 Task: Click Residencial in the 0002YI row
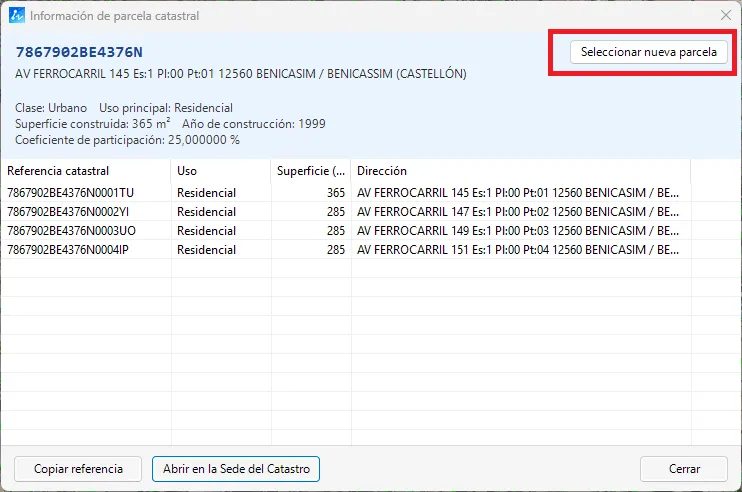(206, 211)
